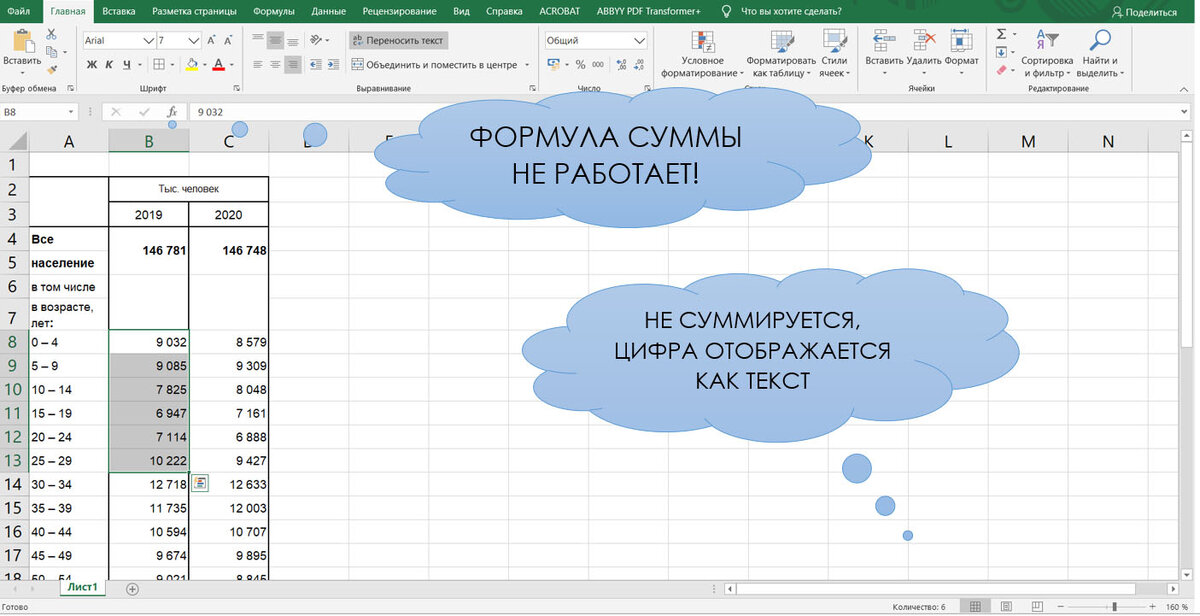Click the Insert Function fx icon
This screenshot has height=616, width=1200.
(172, 112)
